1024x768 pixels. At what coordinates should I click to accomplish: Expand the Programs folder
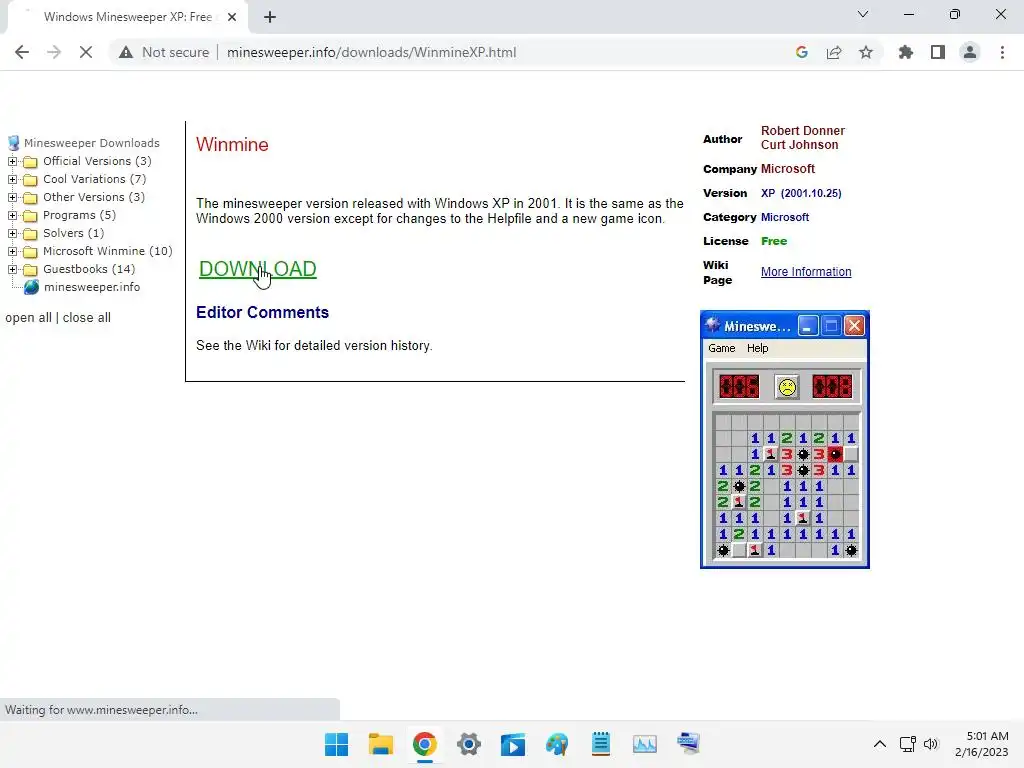click(12, 215)
